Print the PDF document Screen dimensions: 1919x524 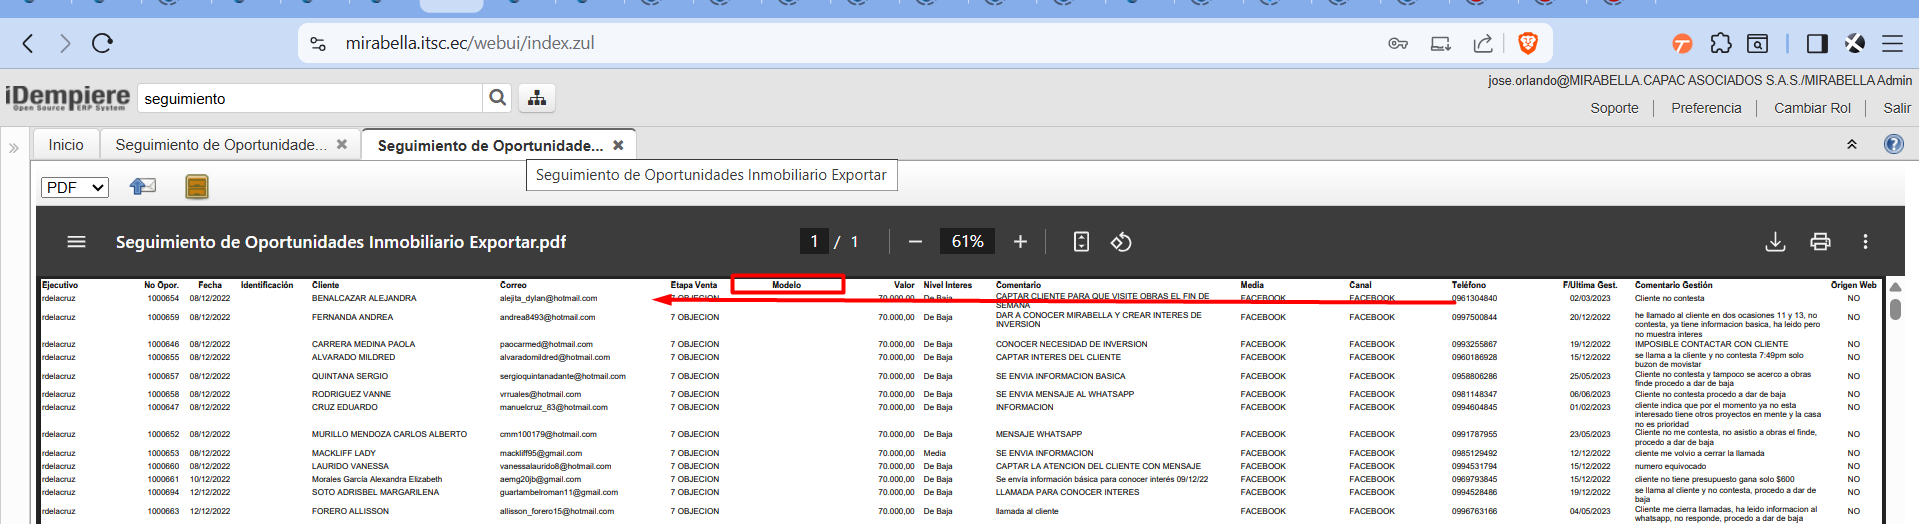(1820, 242)
